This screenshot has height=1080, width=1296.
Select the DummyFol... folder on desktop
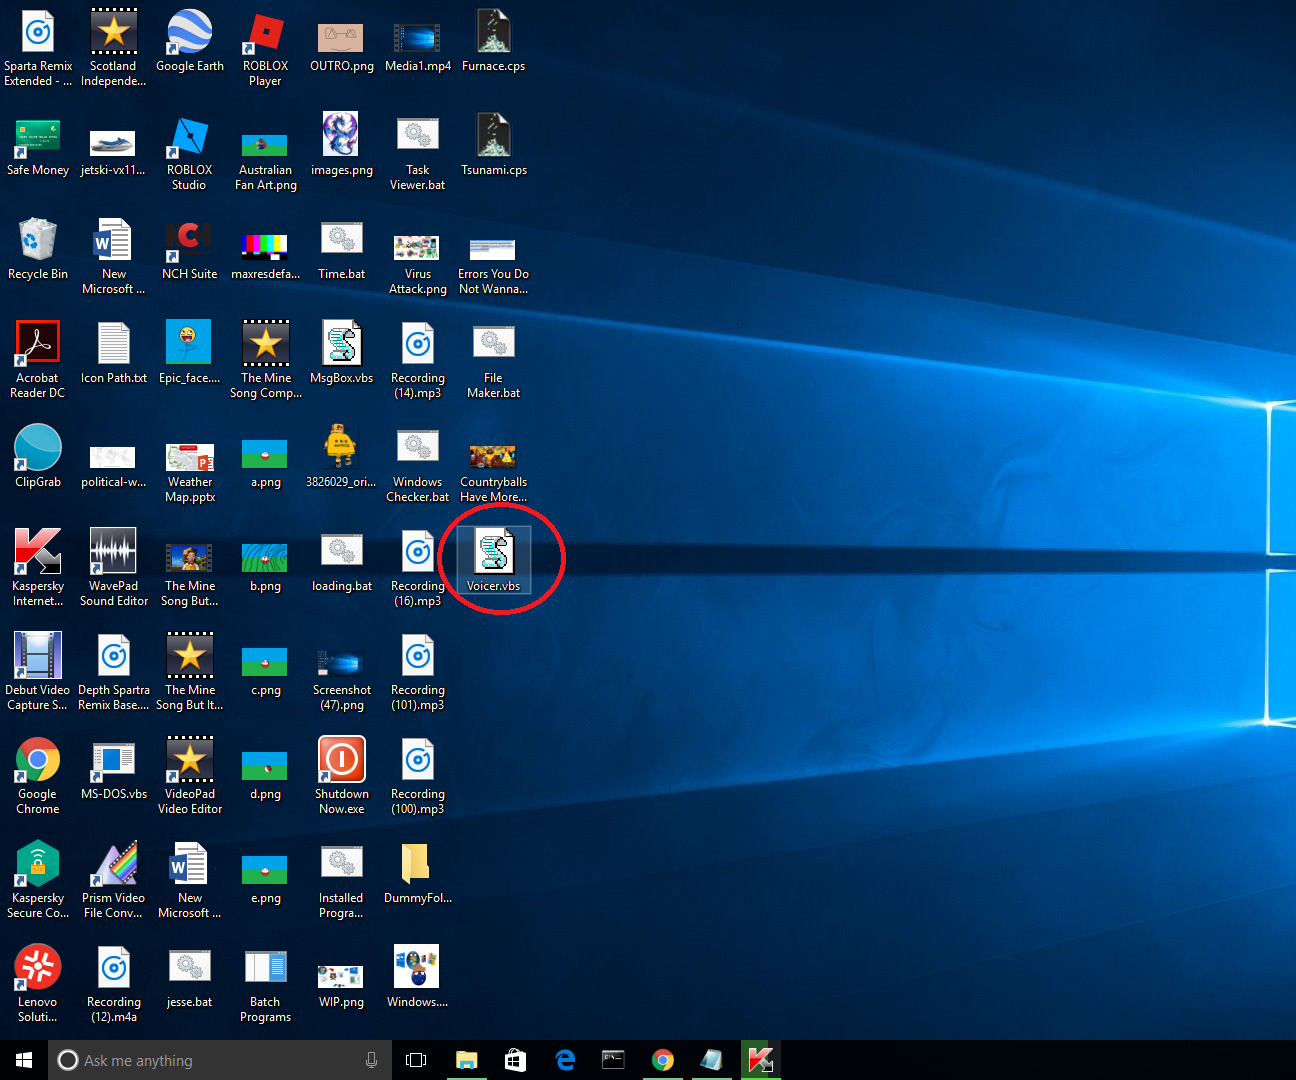416,865
